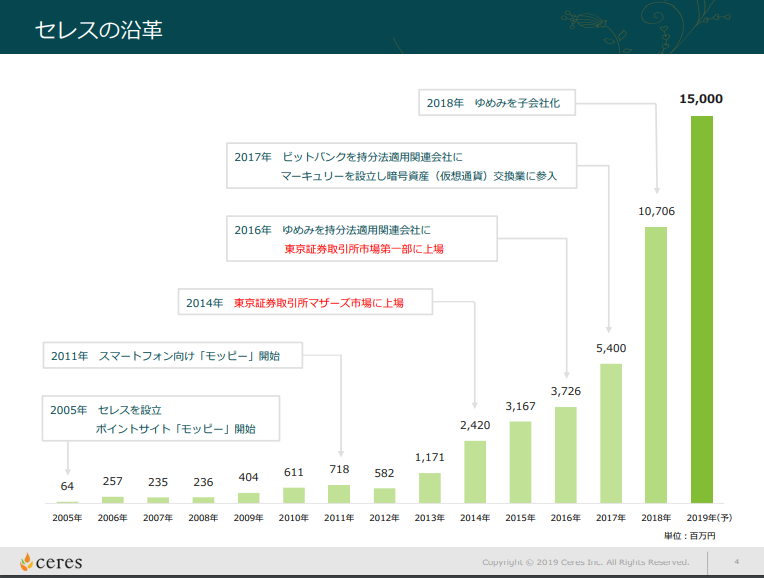The width and height of the screenshot is (764, 578).
Task: Click the 2006年 axis label
Action: tap(113, 518)
